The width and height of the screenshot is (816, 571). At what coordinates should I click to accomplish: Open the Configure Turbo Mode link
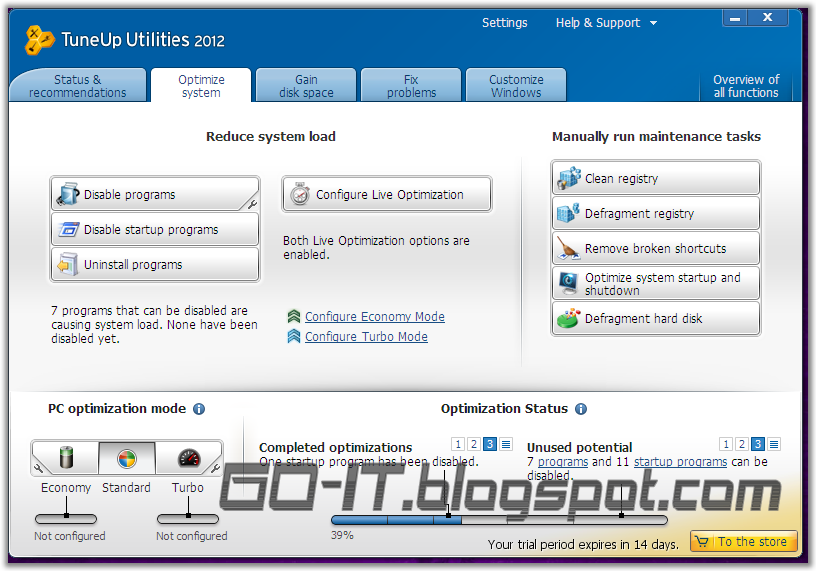(x=366, y=337)
